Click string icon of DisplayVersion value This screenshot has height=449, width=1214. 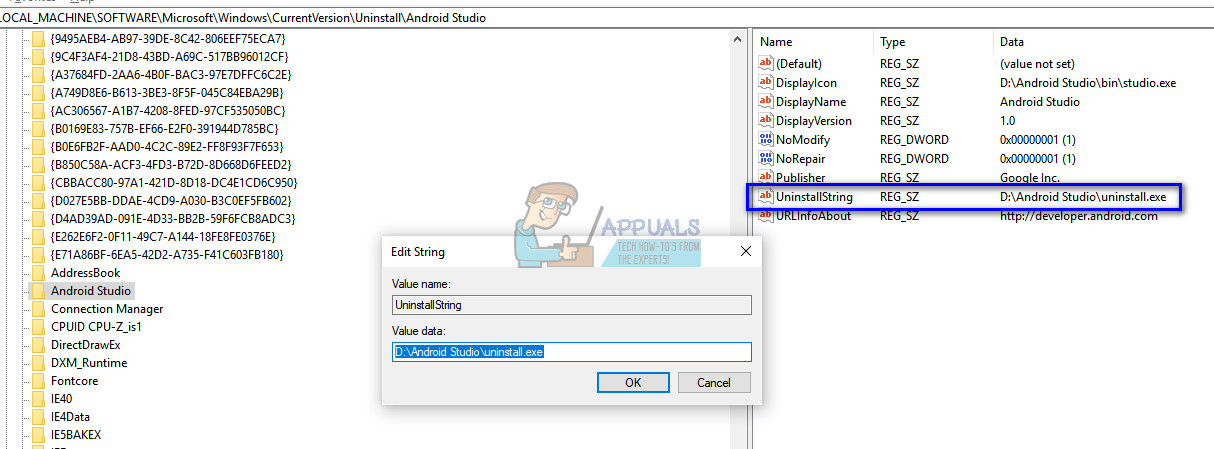point(766,121)
